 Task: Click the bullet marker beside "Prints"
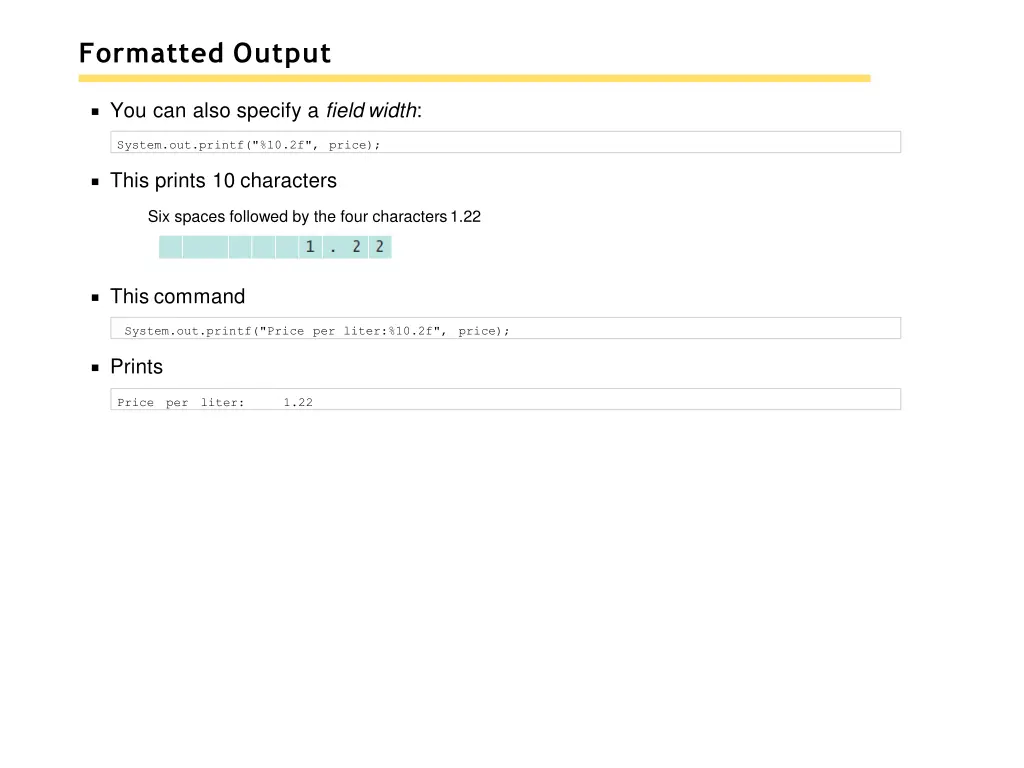coord(95,366)
